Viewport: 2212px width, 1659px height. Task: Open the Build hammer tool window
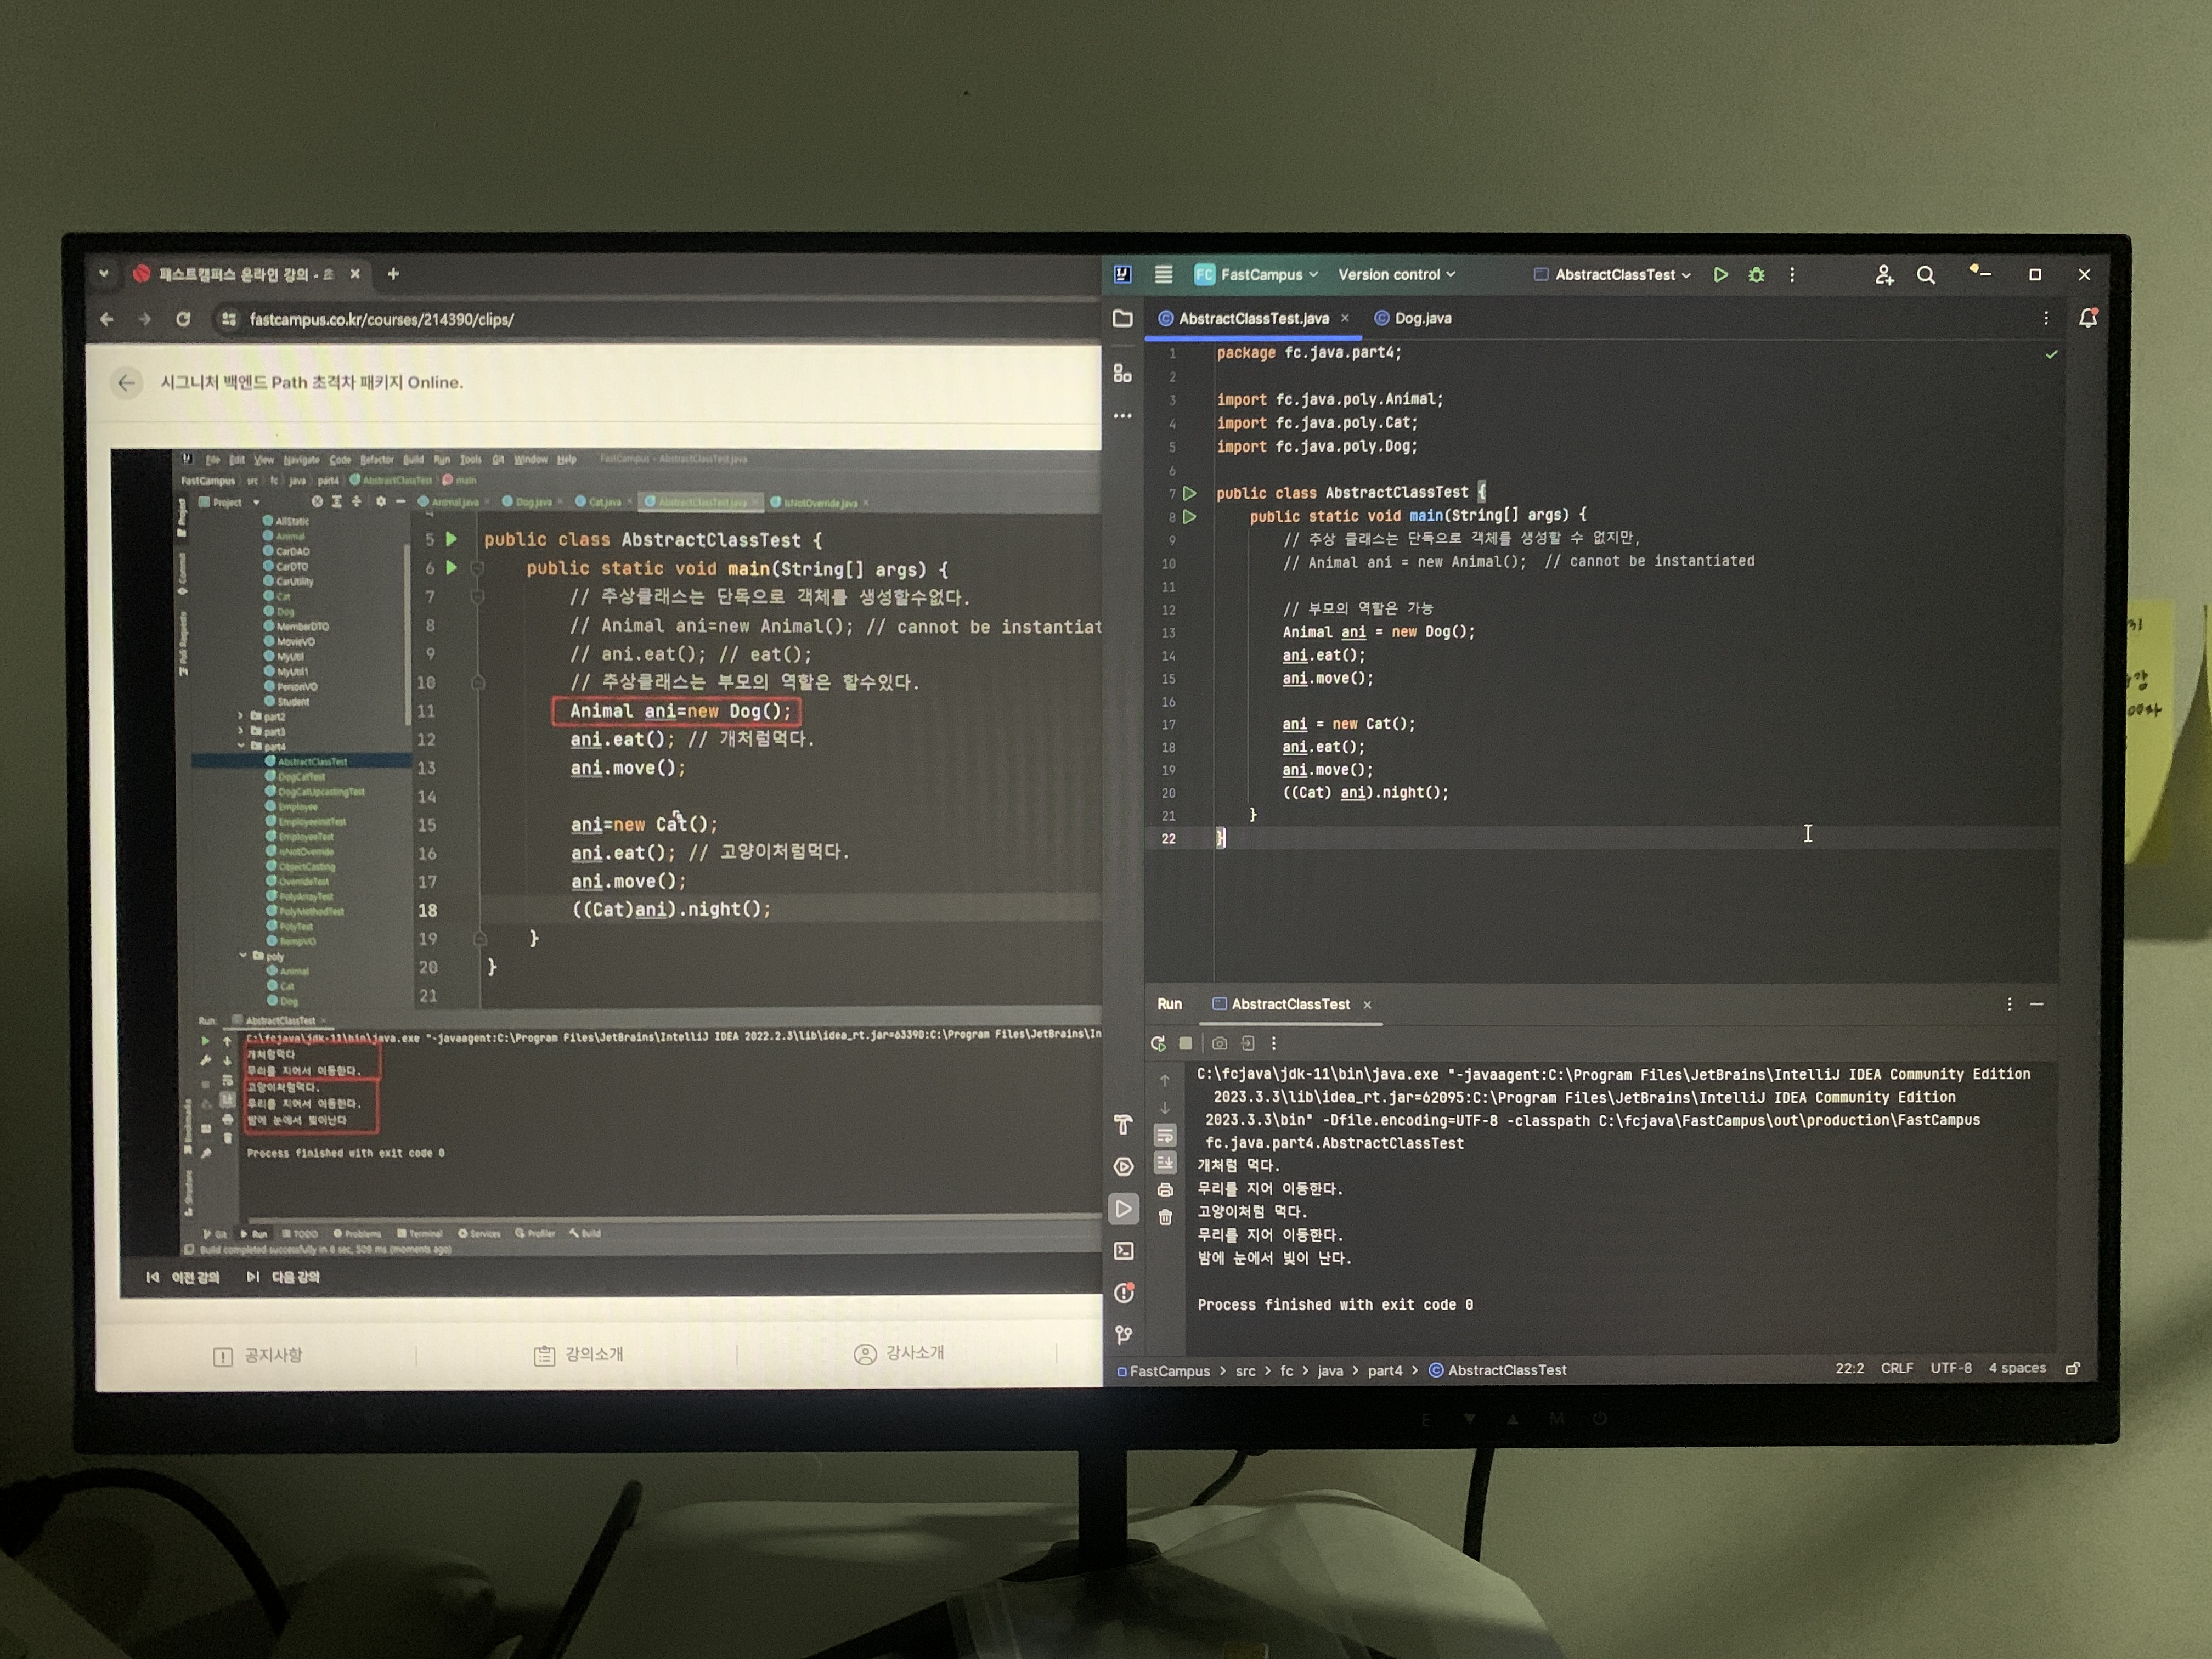[x=1123, y=1125]
